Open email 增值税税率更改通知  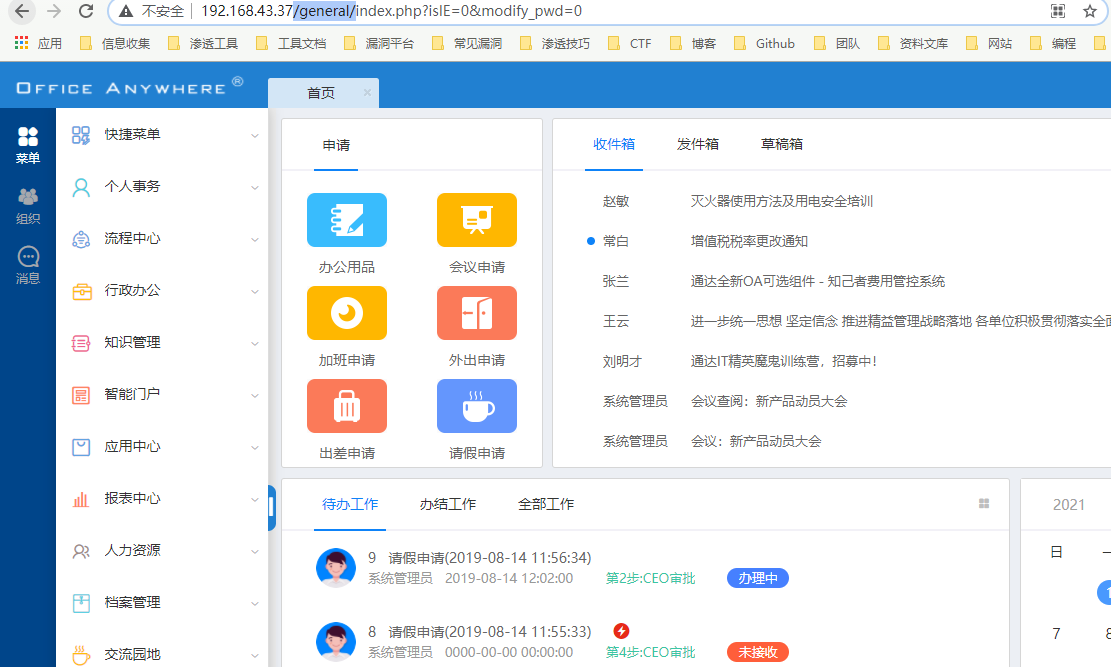(x=749, y=241)
